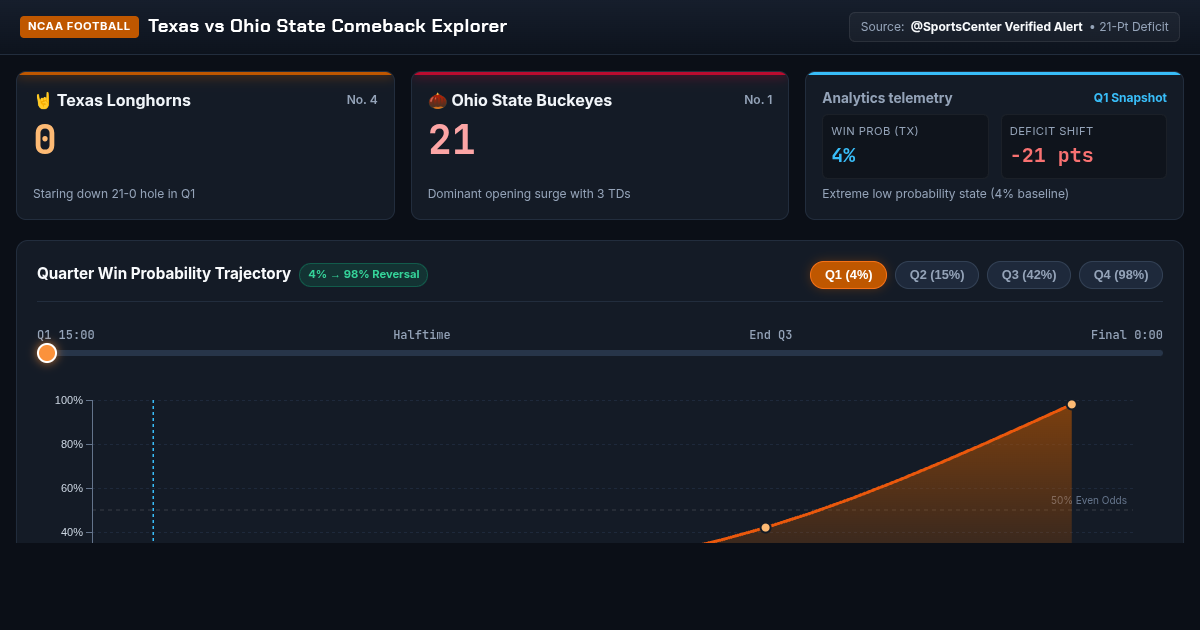1200x630 pixels.
Task: Click the Q1 Snapshot label
Action: point(1130,98)
